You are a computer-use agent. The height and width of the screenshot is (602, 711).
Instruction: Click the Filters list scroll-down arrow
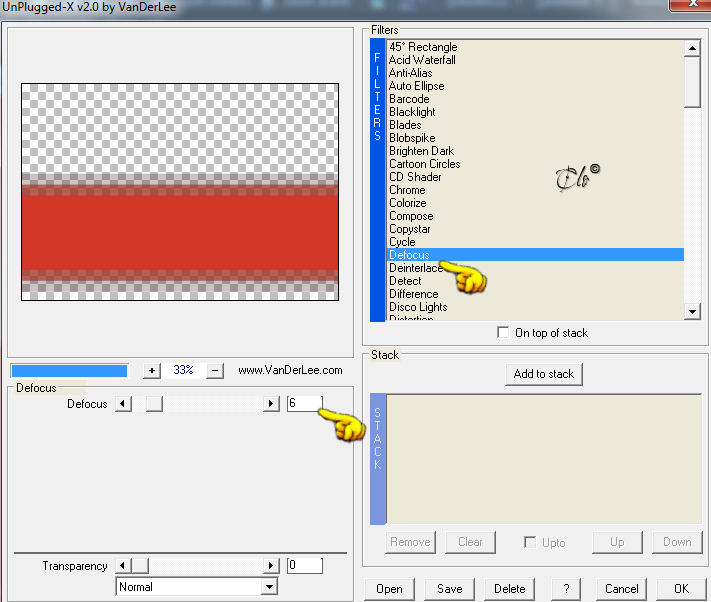(x=692, y=311)
